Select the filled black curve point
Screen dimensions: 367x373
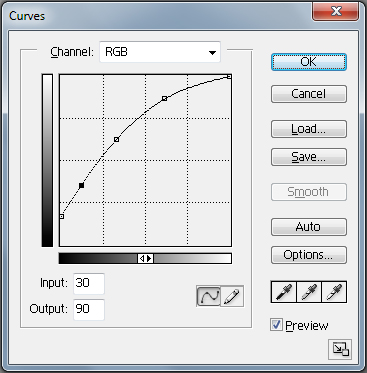[x=81, y=186]
